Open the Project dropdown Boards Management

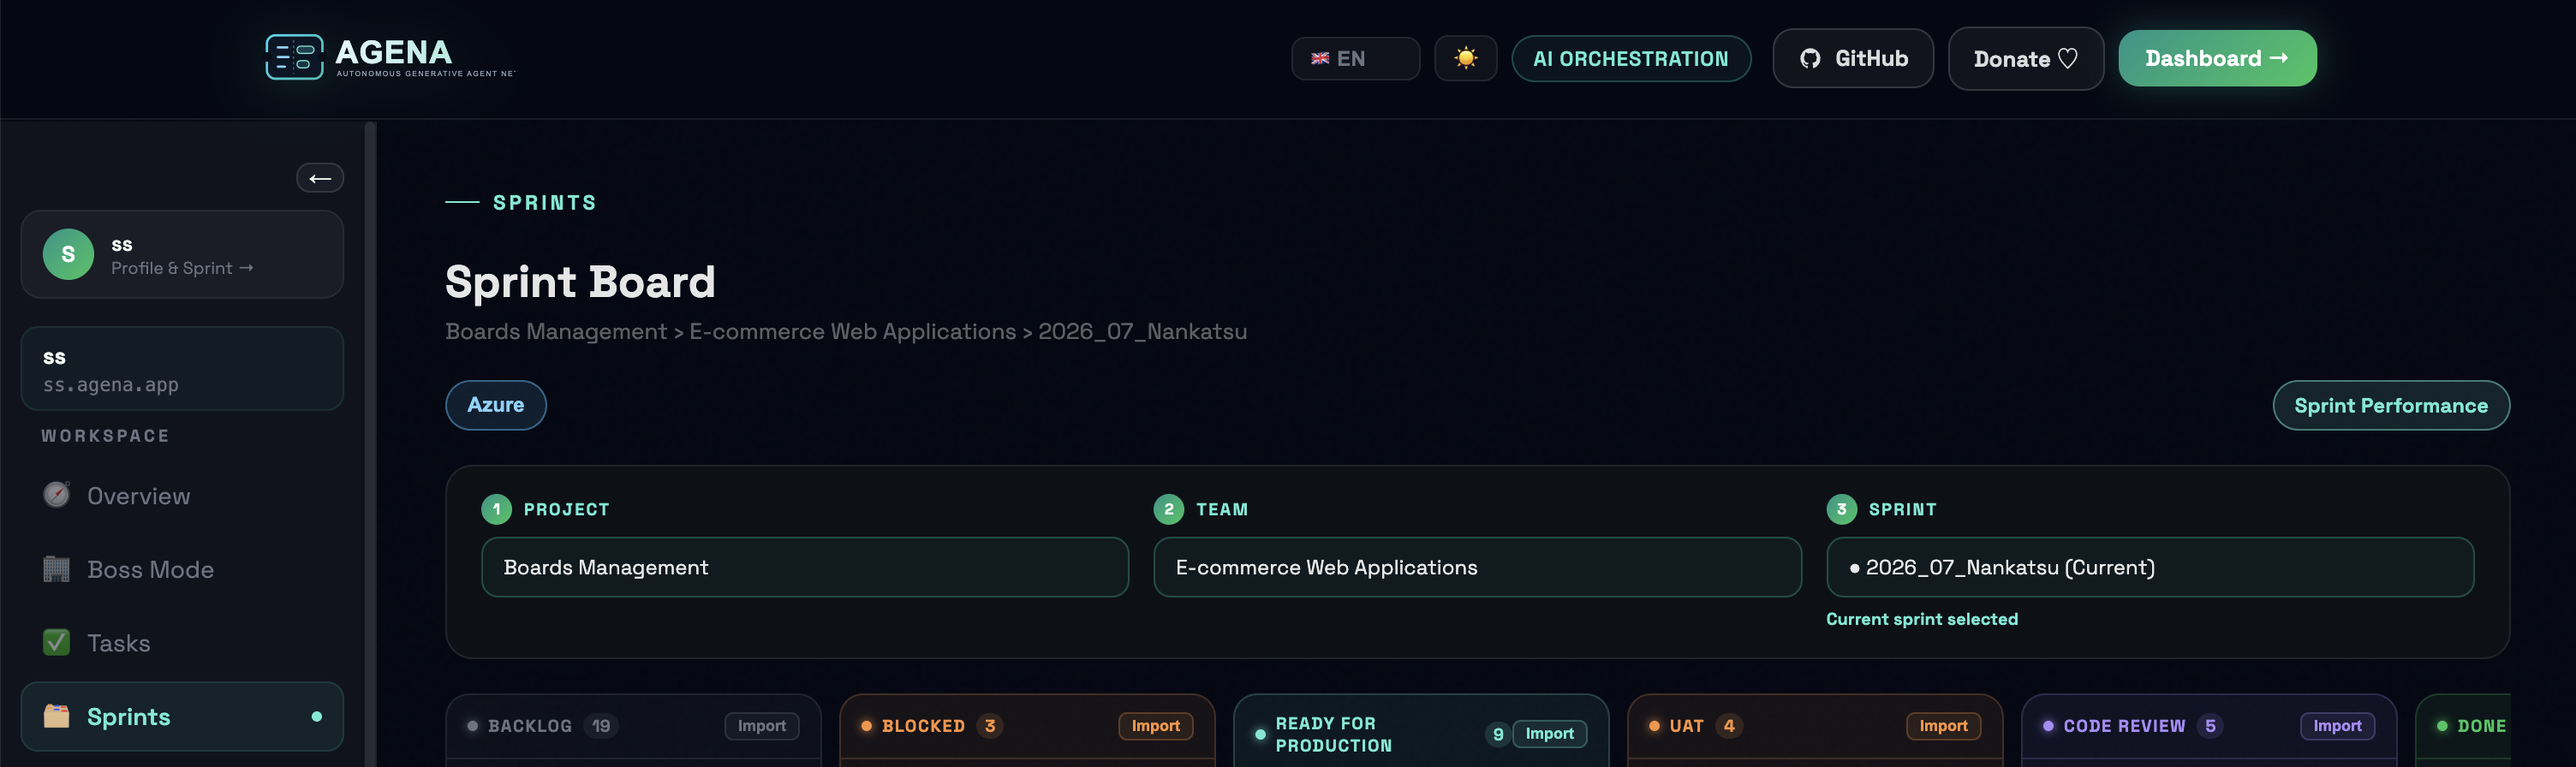(805, 567)
